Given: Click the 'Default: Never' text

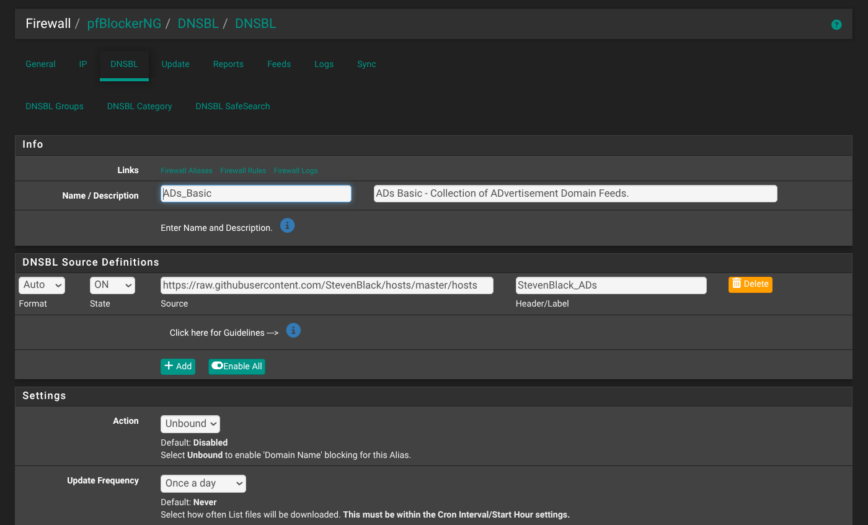Looking at the screenshot, I should (x=188, y=502).
